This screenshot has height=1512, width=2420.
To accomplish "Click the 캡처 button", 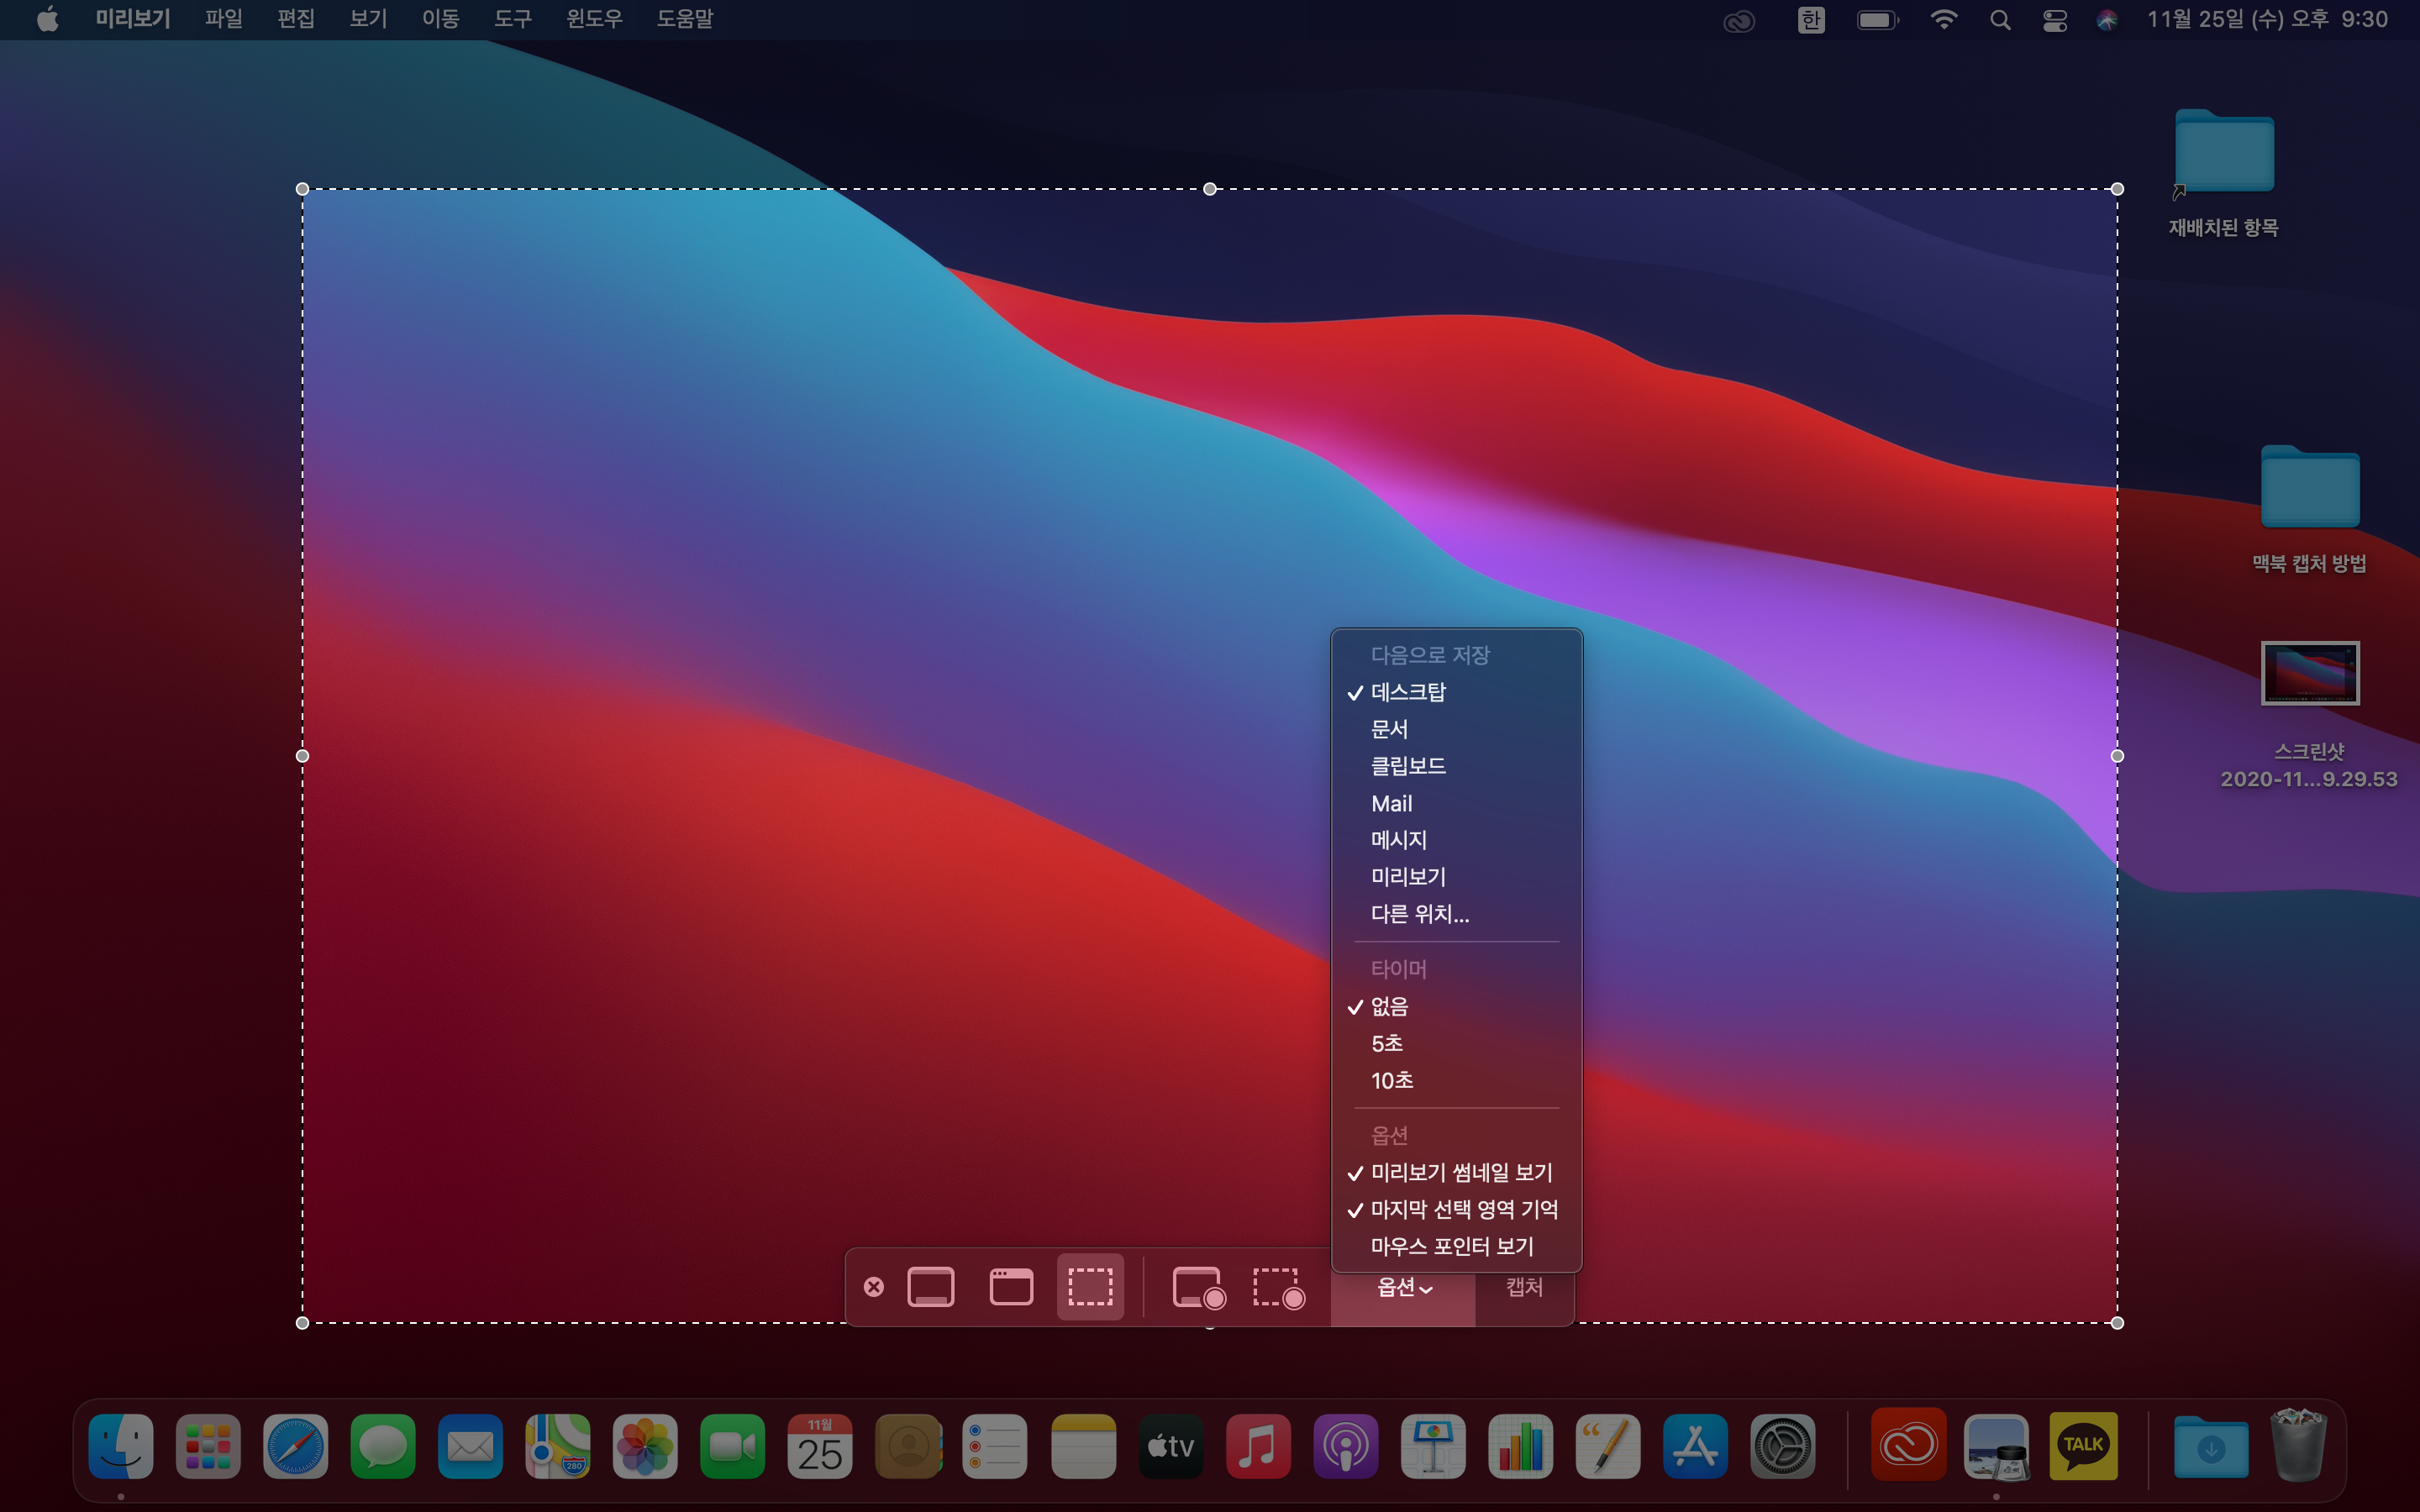I will click(x=1524, y=1287).
